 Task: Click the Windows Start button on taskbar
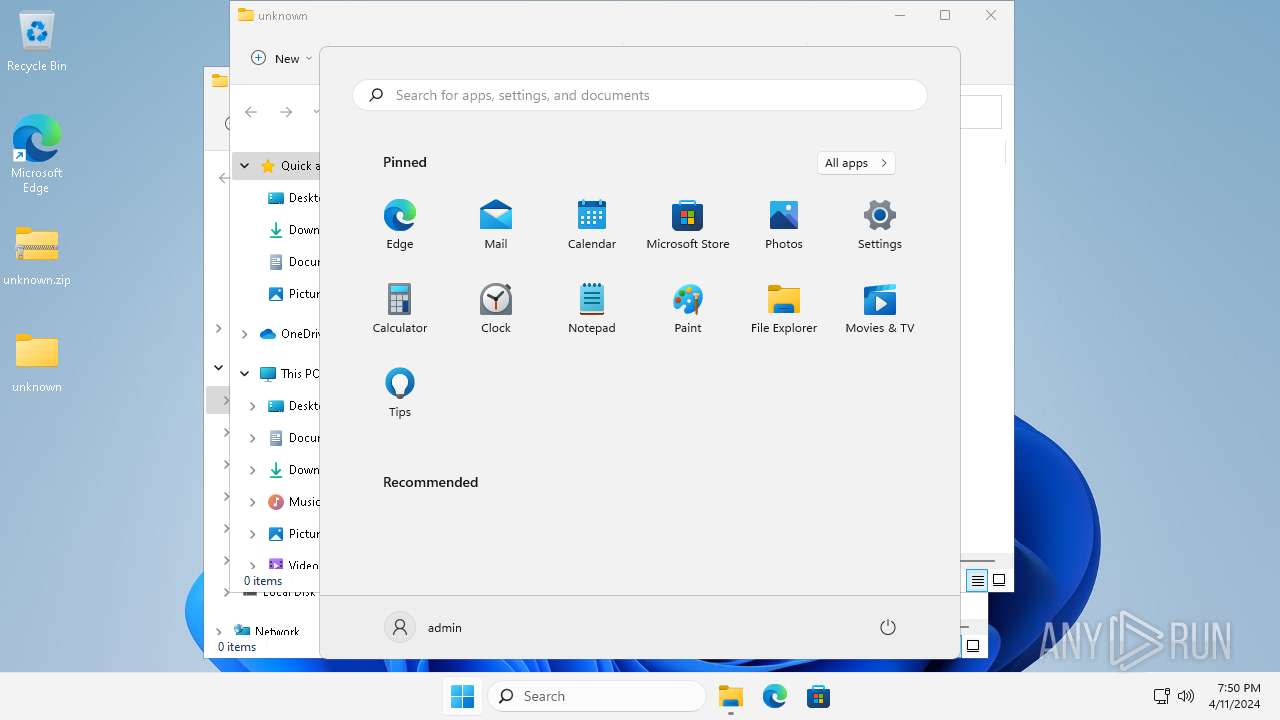[x=462, y=696]
